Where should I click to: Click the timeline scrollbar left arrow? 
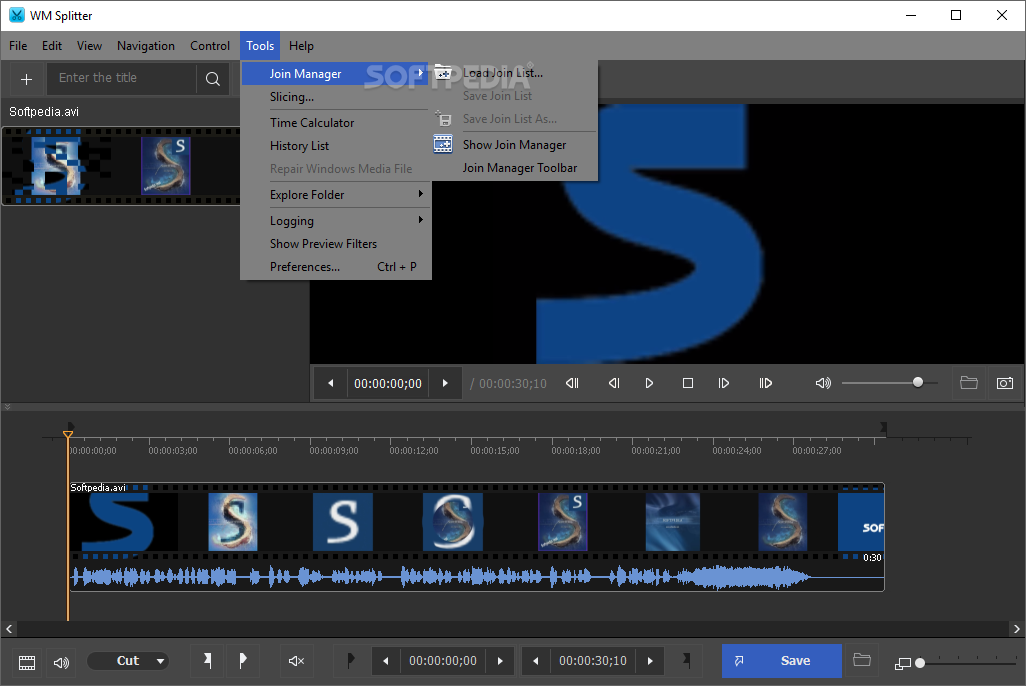pyautogui.click(x=9, y=629)
